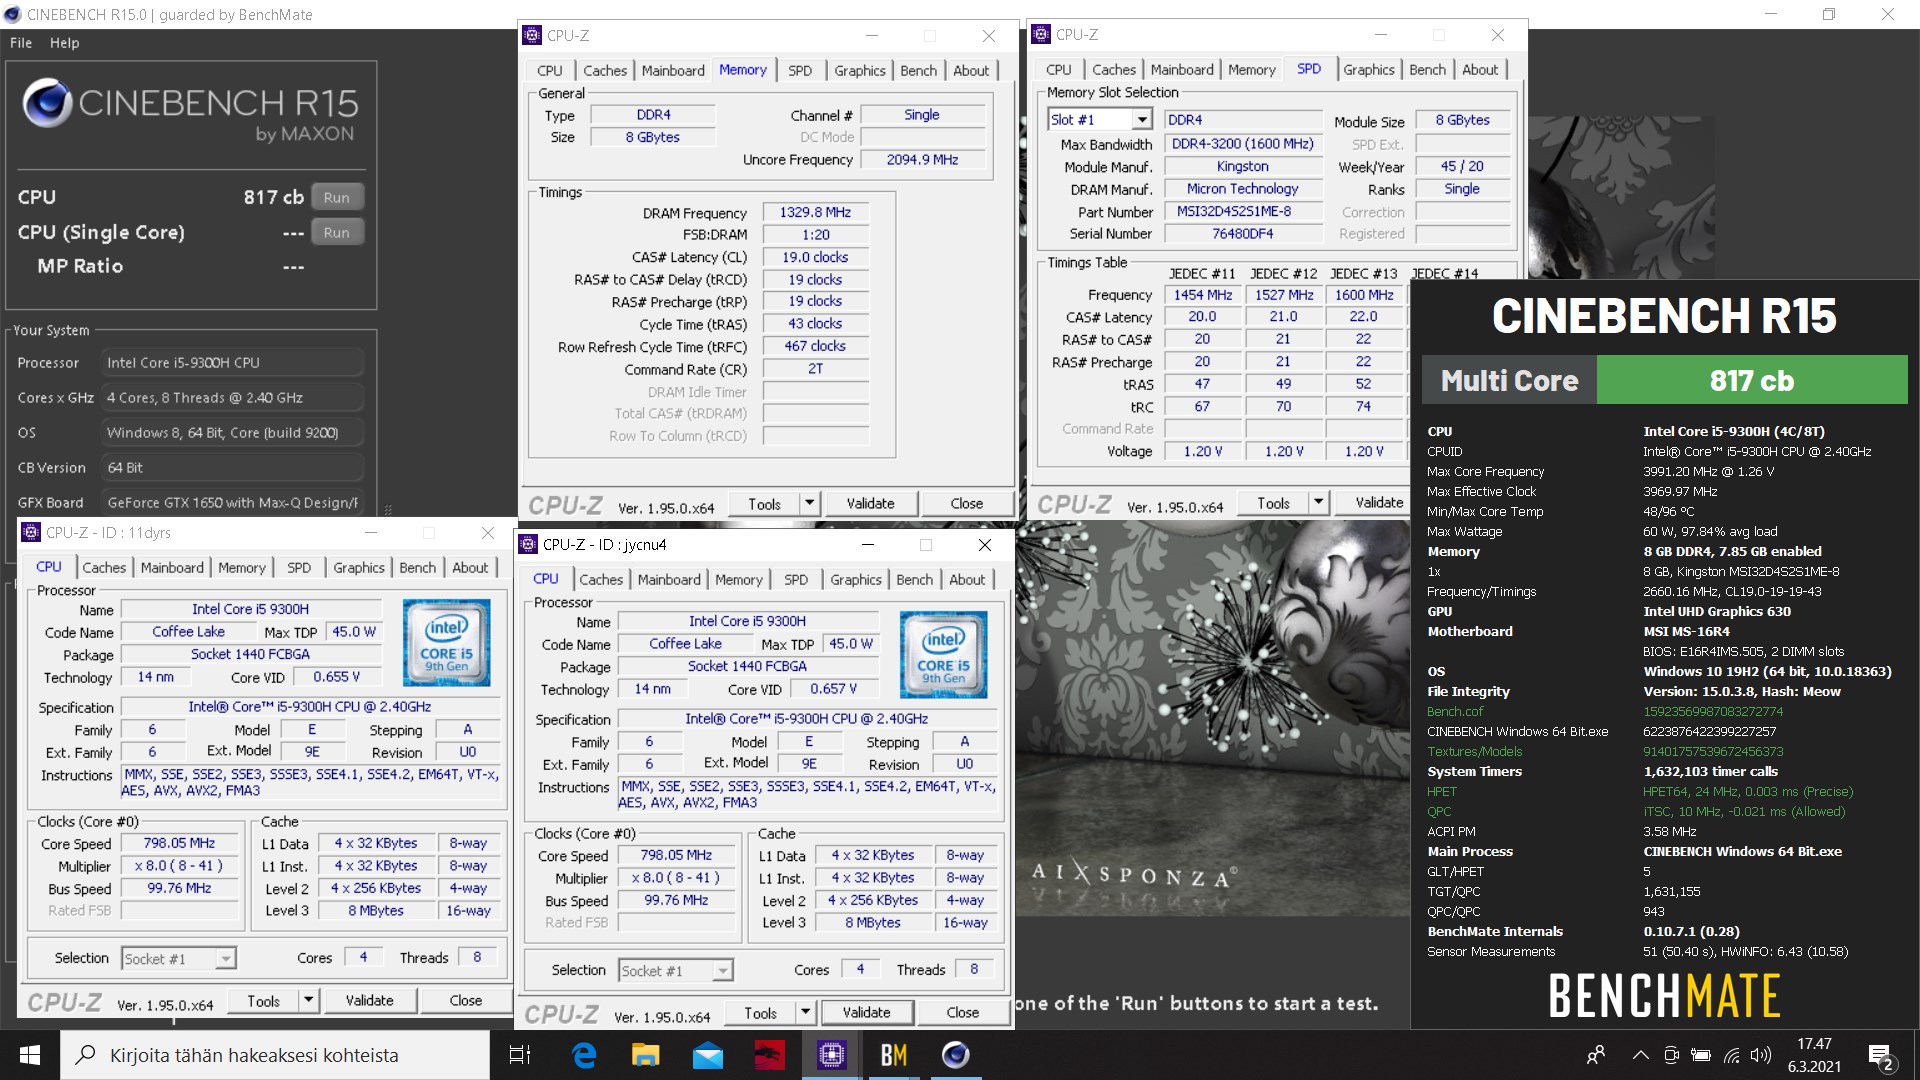Image resolution: width=1920 pixels, height=1080 pixels.
Task: Run the CPU multi-core test
Action: pos(337,197)
